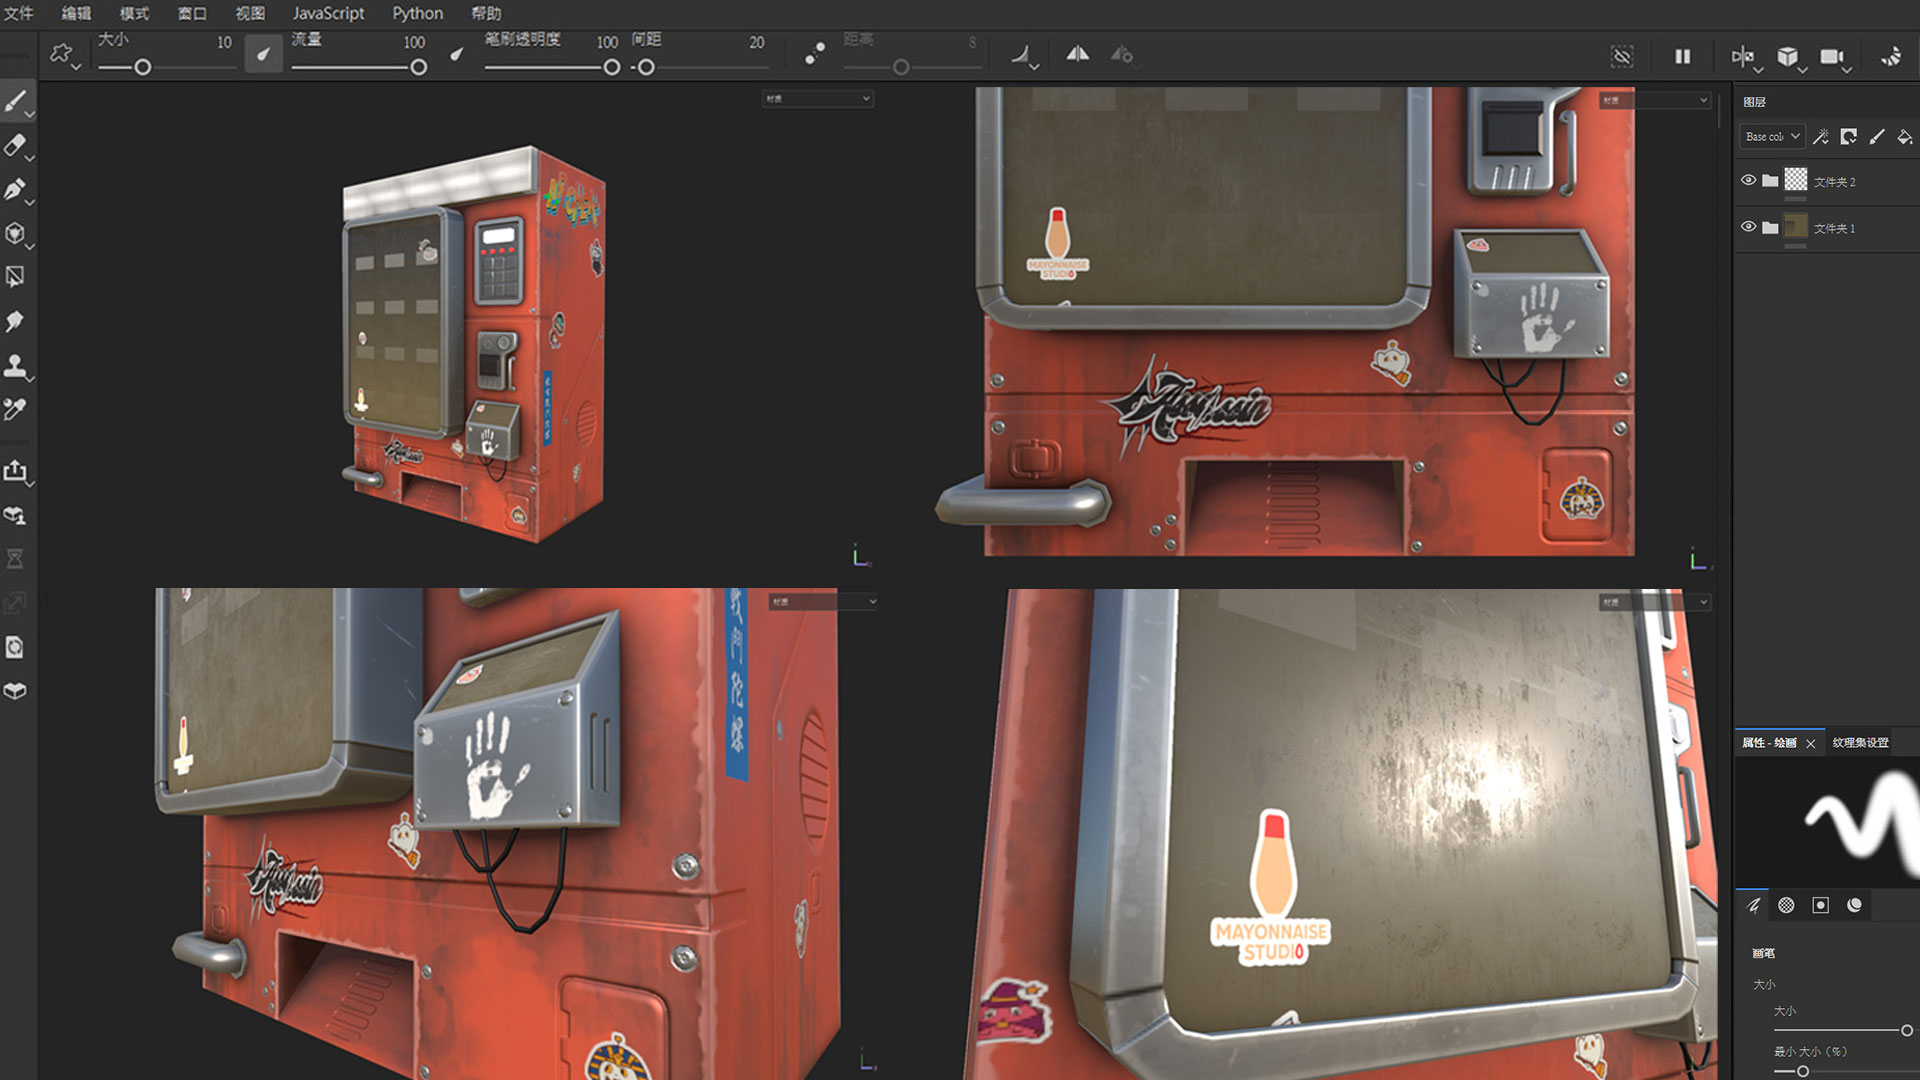Switch to the 纹理集设置 tab
Screen dimensions: 1920x1080
(1860, 743)
